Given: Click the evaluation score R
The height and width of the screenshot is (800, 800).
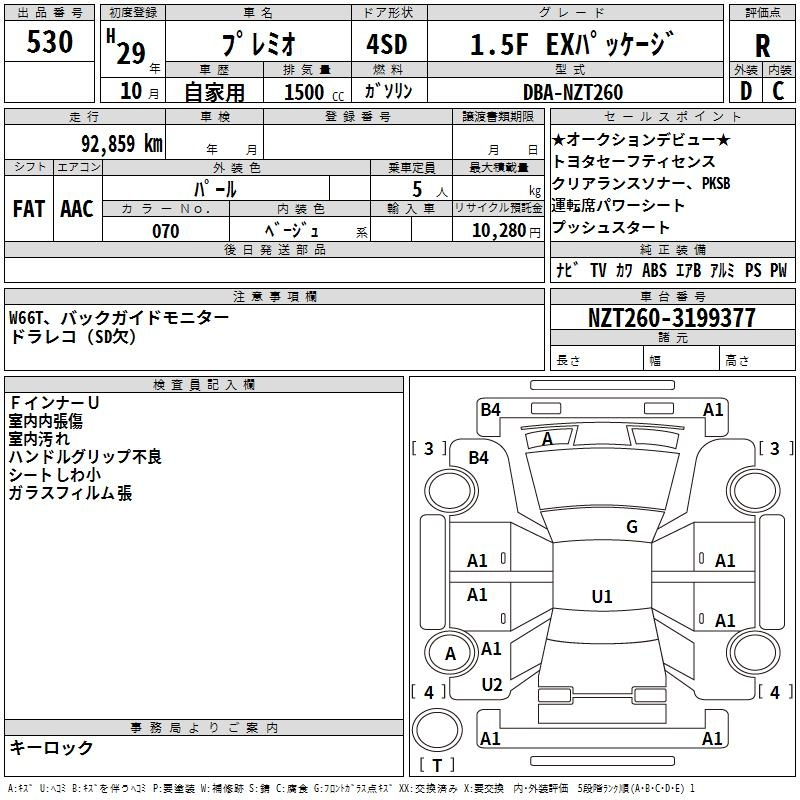Looking at the screenshot, I should (x=763, y=46).
